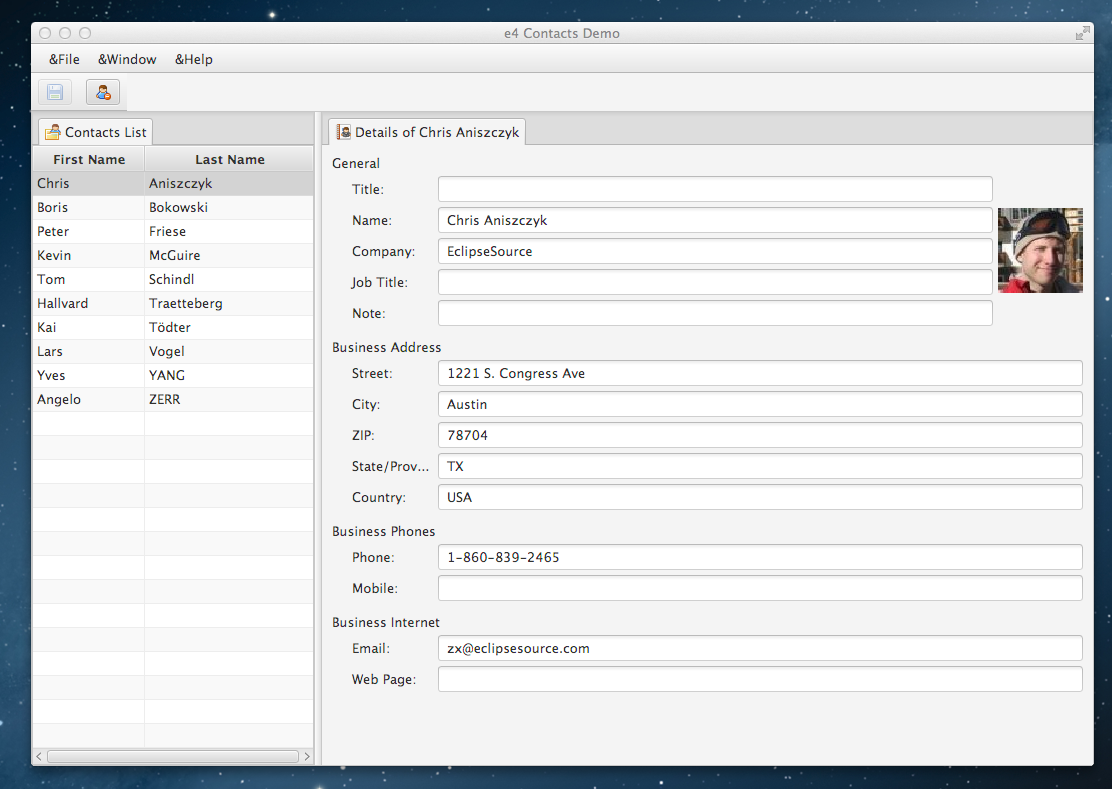Click the left scroll arrow in contacts list
Screen dimensions: 1112x789
39,757
